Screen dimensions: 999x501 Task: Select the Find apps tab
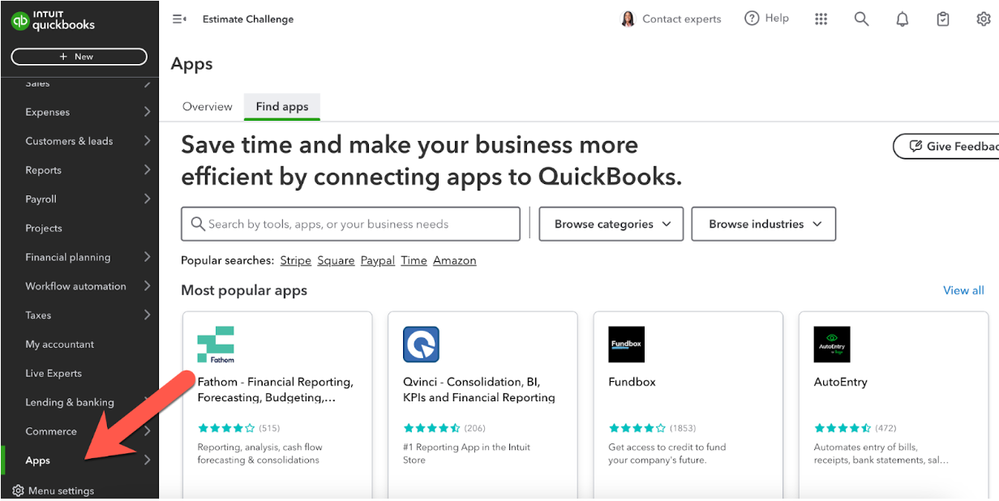click(x=282, y=107)
